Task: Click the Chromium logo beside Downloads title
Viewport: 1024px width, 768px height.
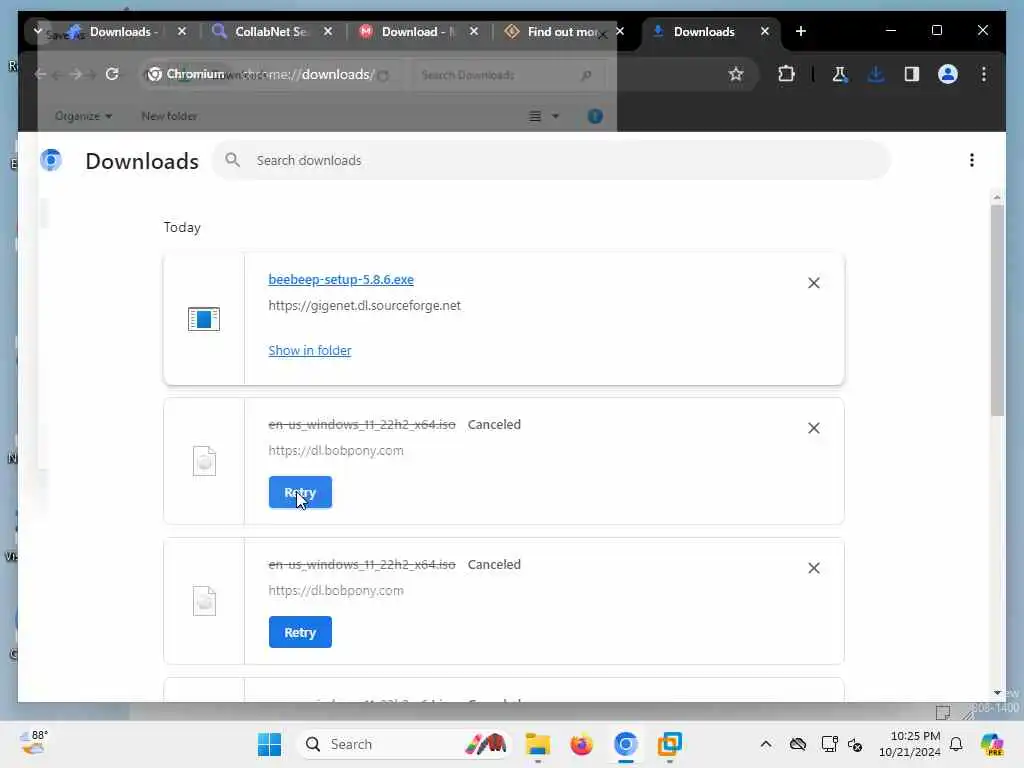Action: coord(51,160)
